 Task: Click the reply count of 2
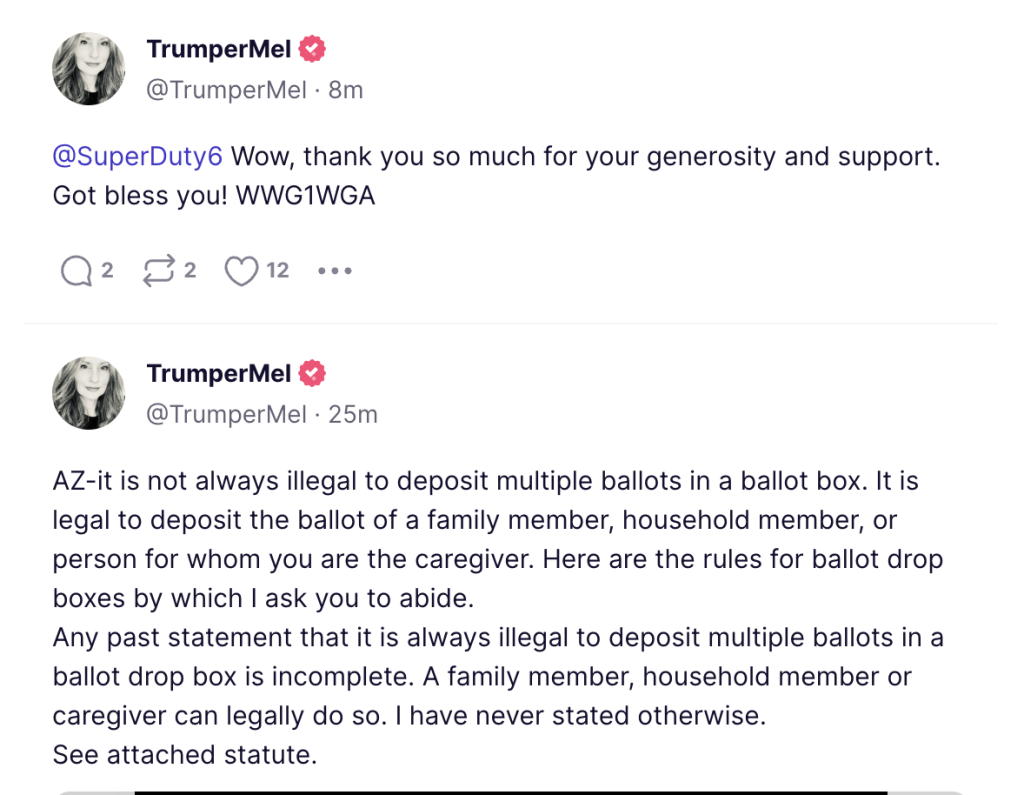click(107, 271)
